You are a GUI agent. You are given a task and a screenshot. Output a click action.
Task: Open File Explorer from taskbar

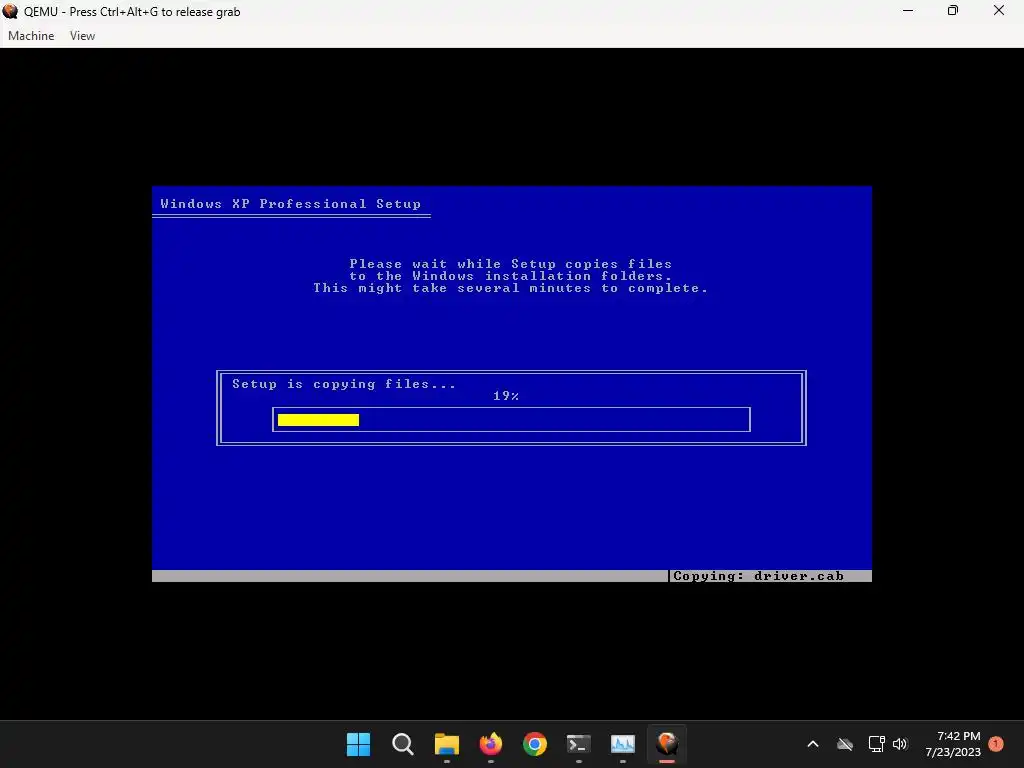pos(447,744)
